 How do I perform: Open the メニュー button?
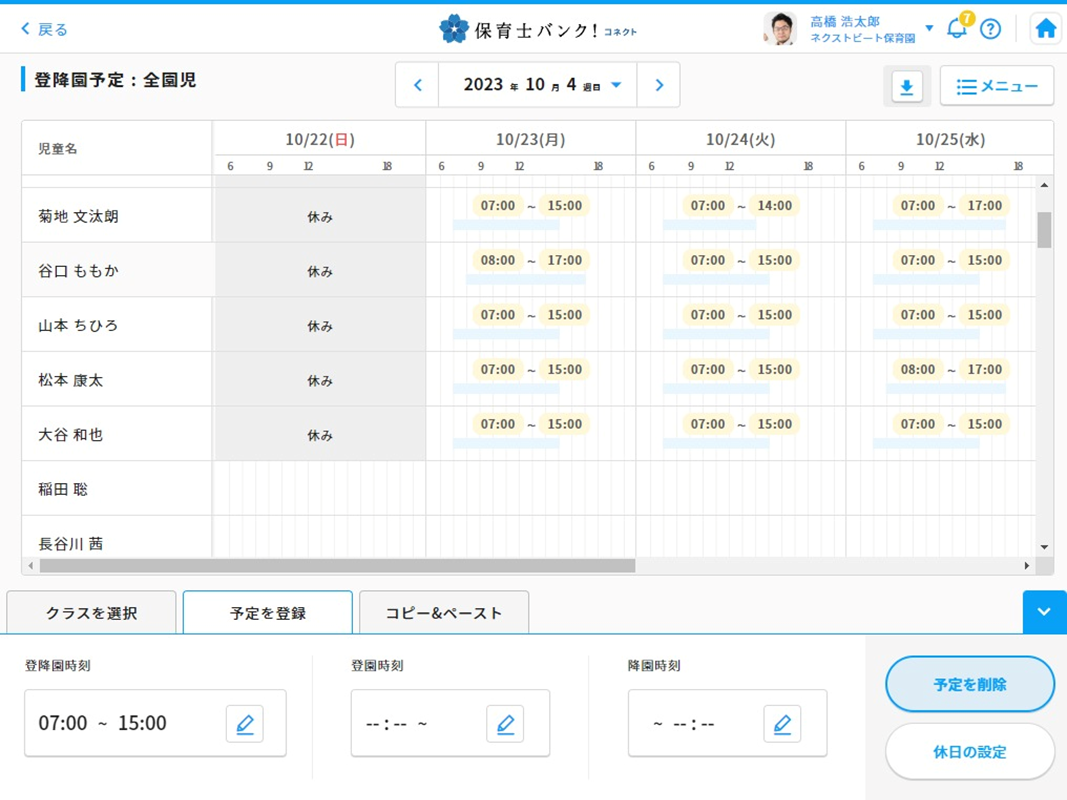(996, 87)
